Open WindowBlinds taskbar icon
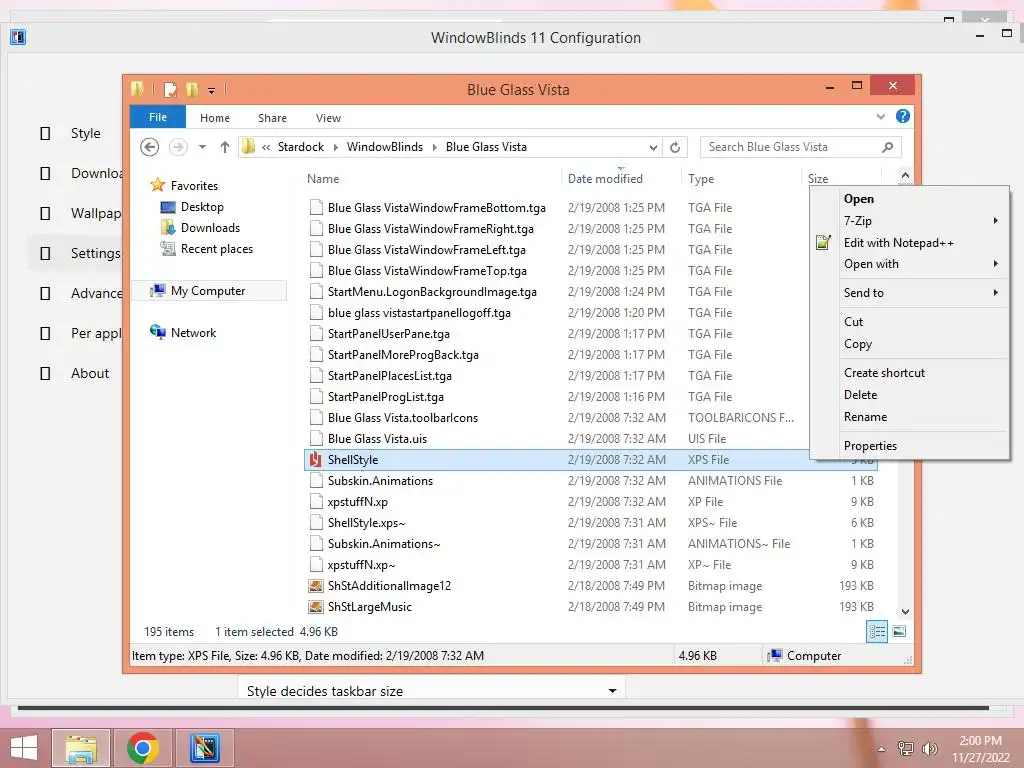The width and height of the screenshot is (1024, 768). tap(204, 748)
